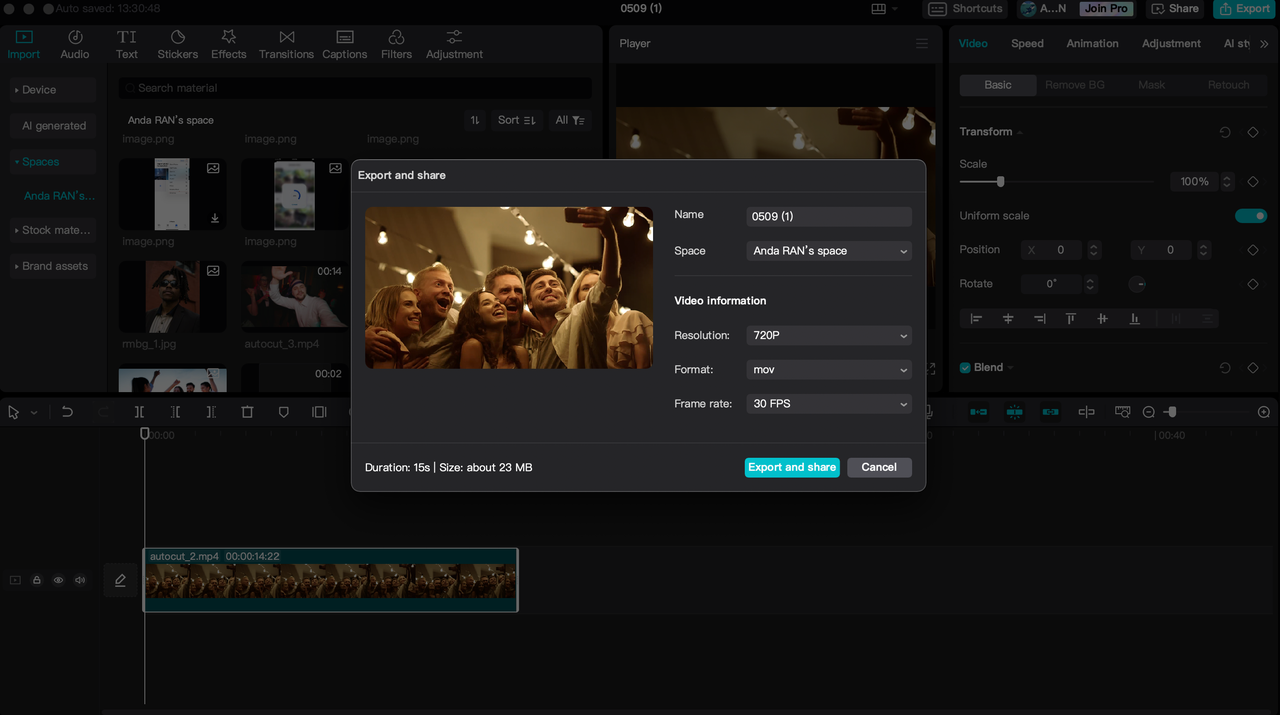Hide the video track with eye icon
The height and width of the screenshot is (715, 1280).
[58, 580]
